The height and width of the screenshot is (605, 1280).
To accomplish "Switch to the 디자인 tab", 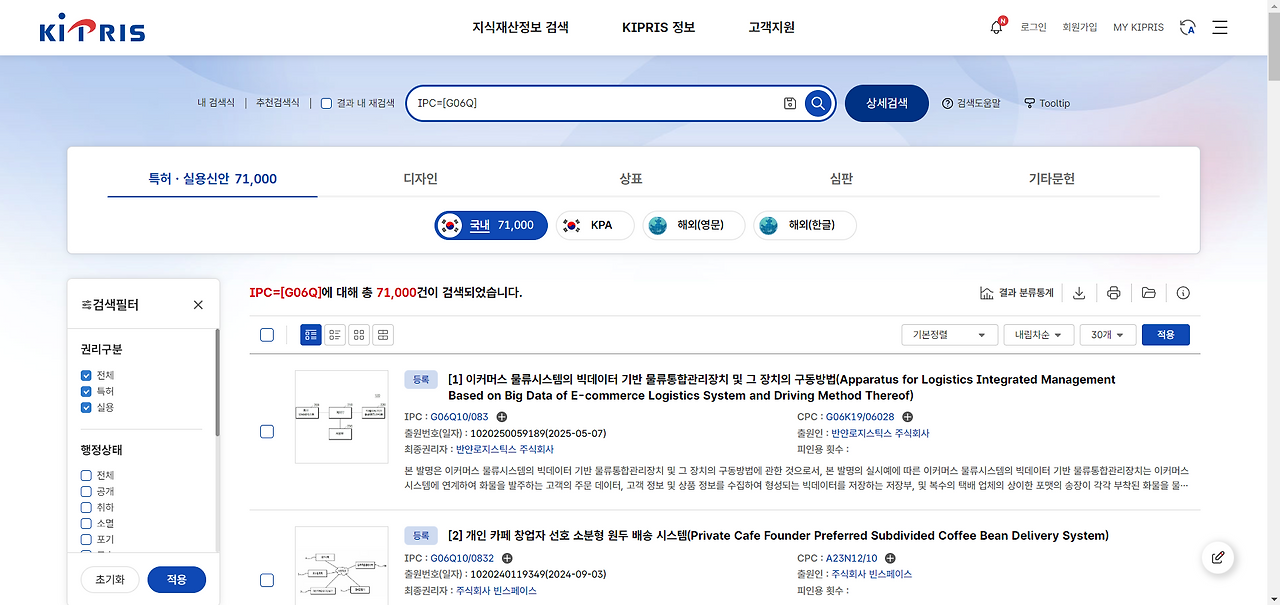I will tap(418, 177).
